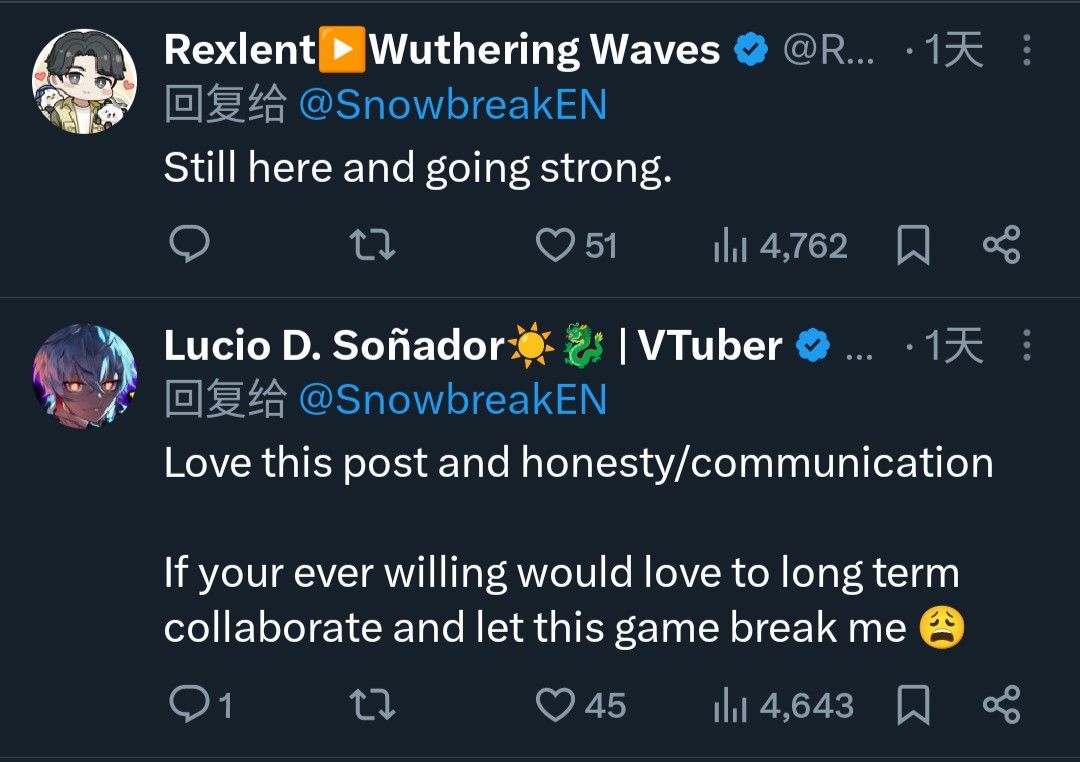Reply to Lucio D. Soñador's tweet

tap(188, 705)
